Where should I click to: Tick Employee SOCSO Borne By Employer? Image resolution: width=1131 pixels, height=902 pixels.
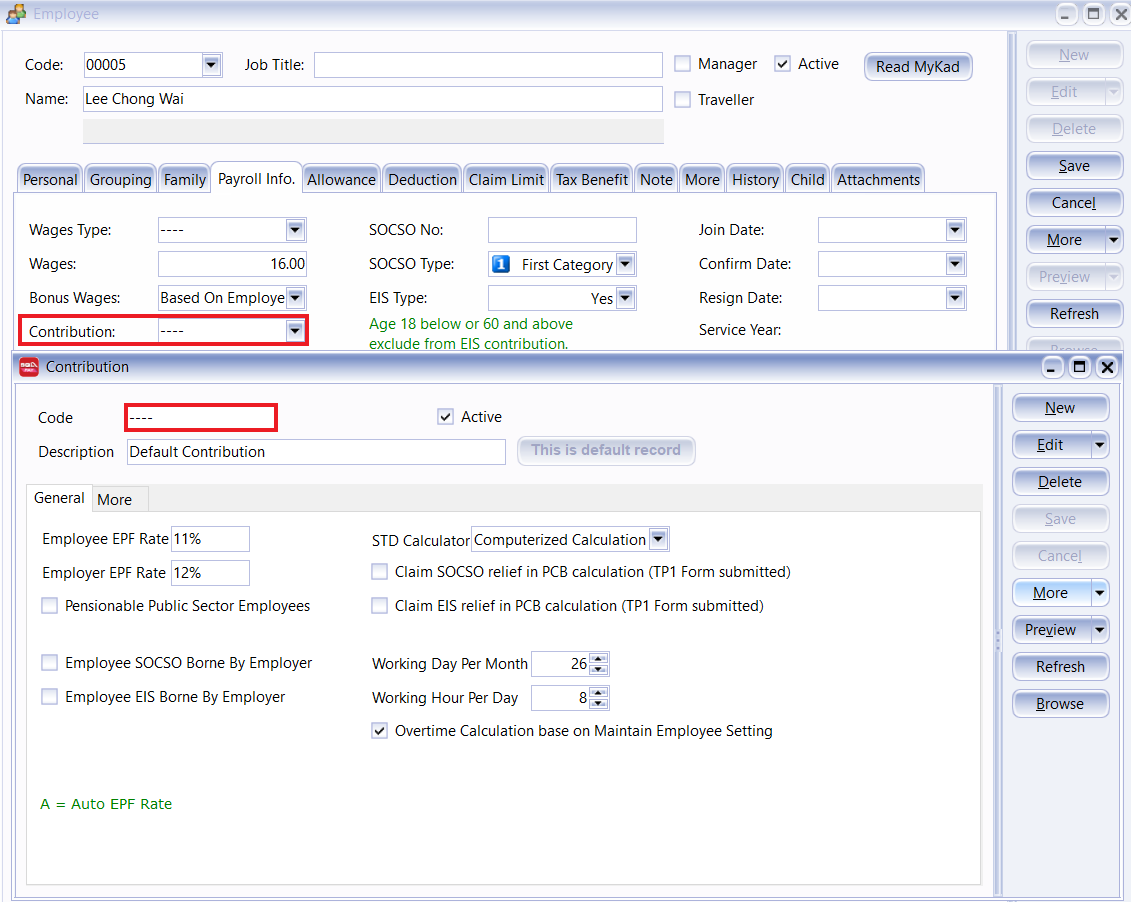pyautogui.click(x=49, y=663)
